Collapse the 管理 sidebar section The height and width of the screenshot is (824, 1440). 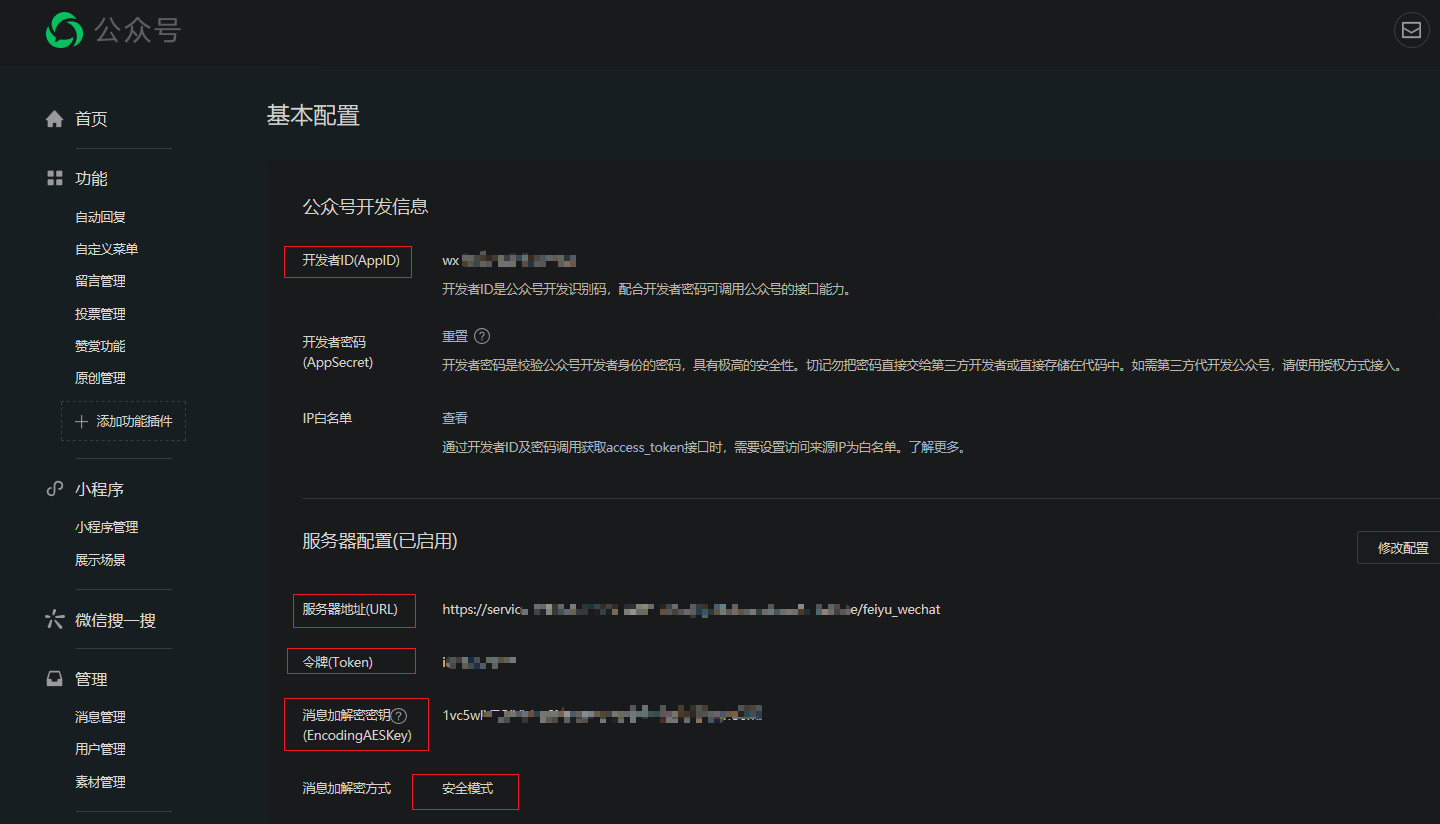tap(90, 678)
